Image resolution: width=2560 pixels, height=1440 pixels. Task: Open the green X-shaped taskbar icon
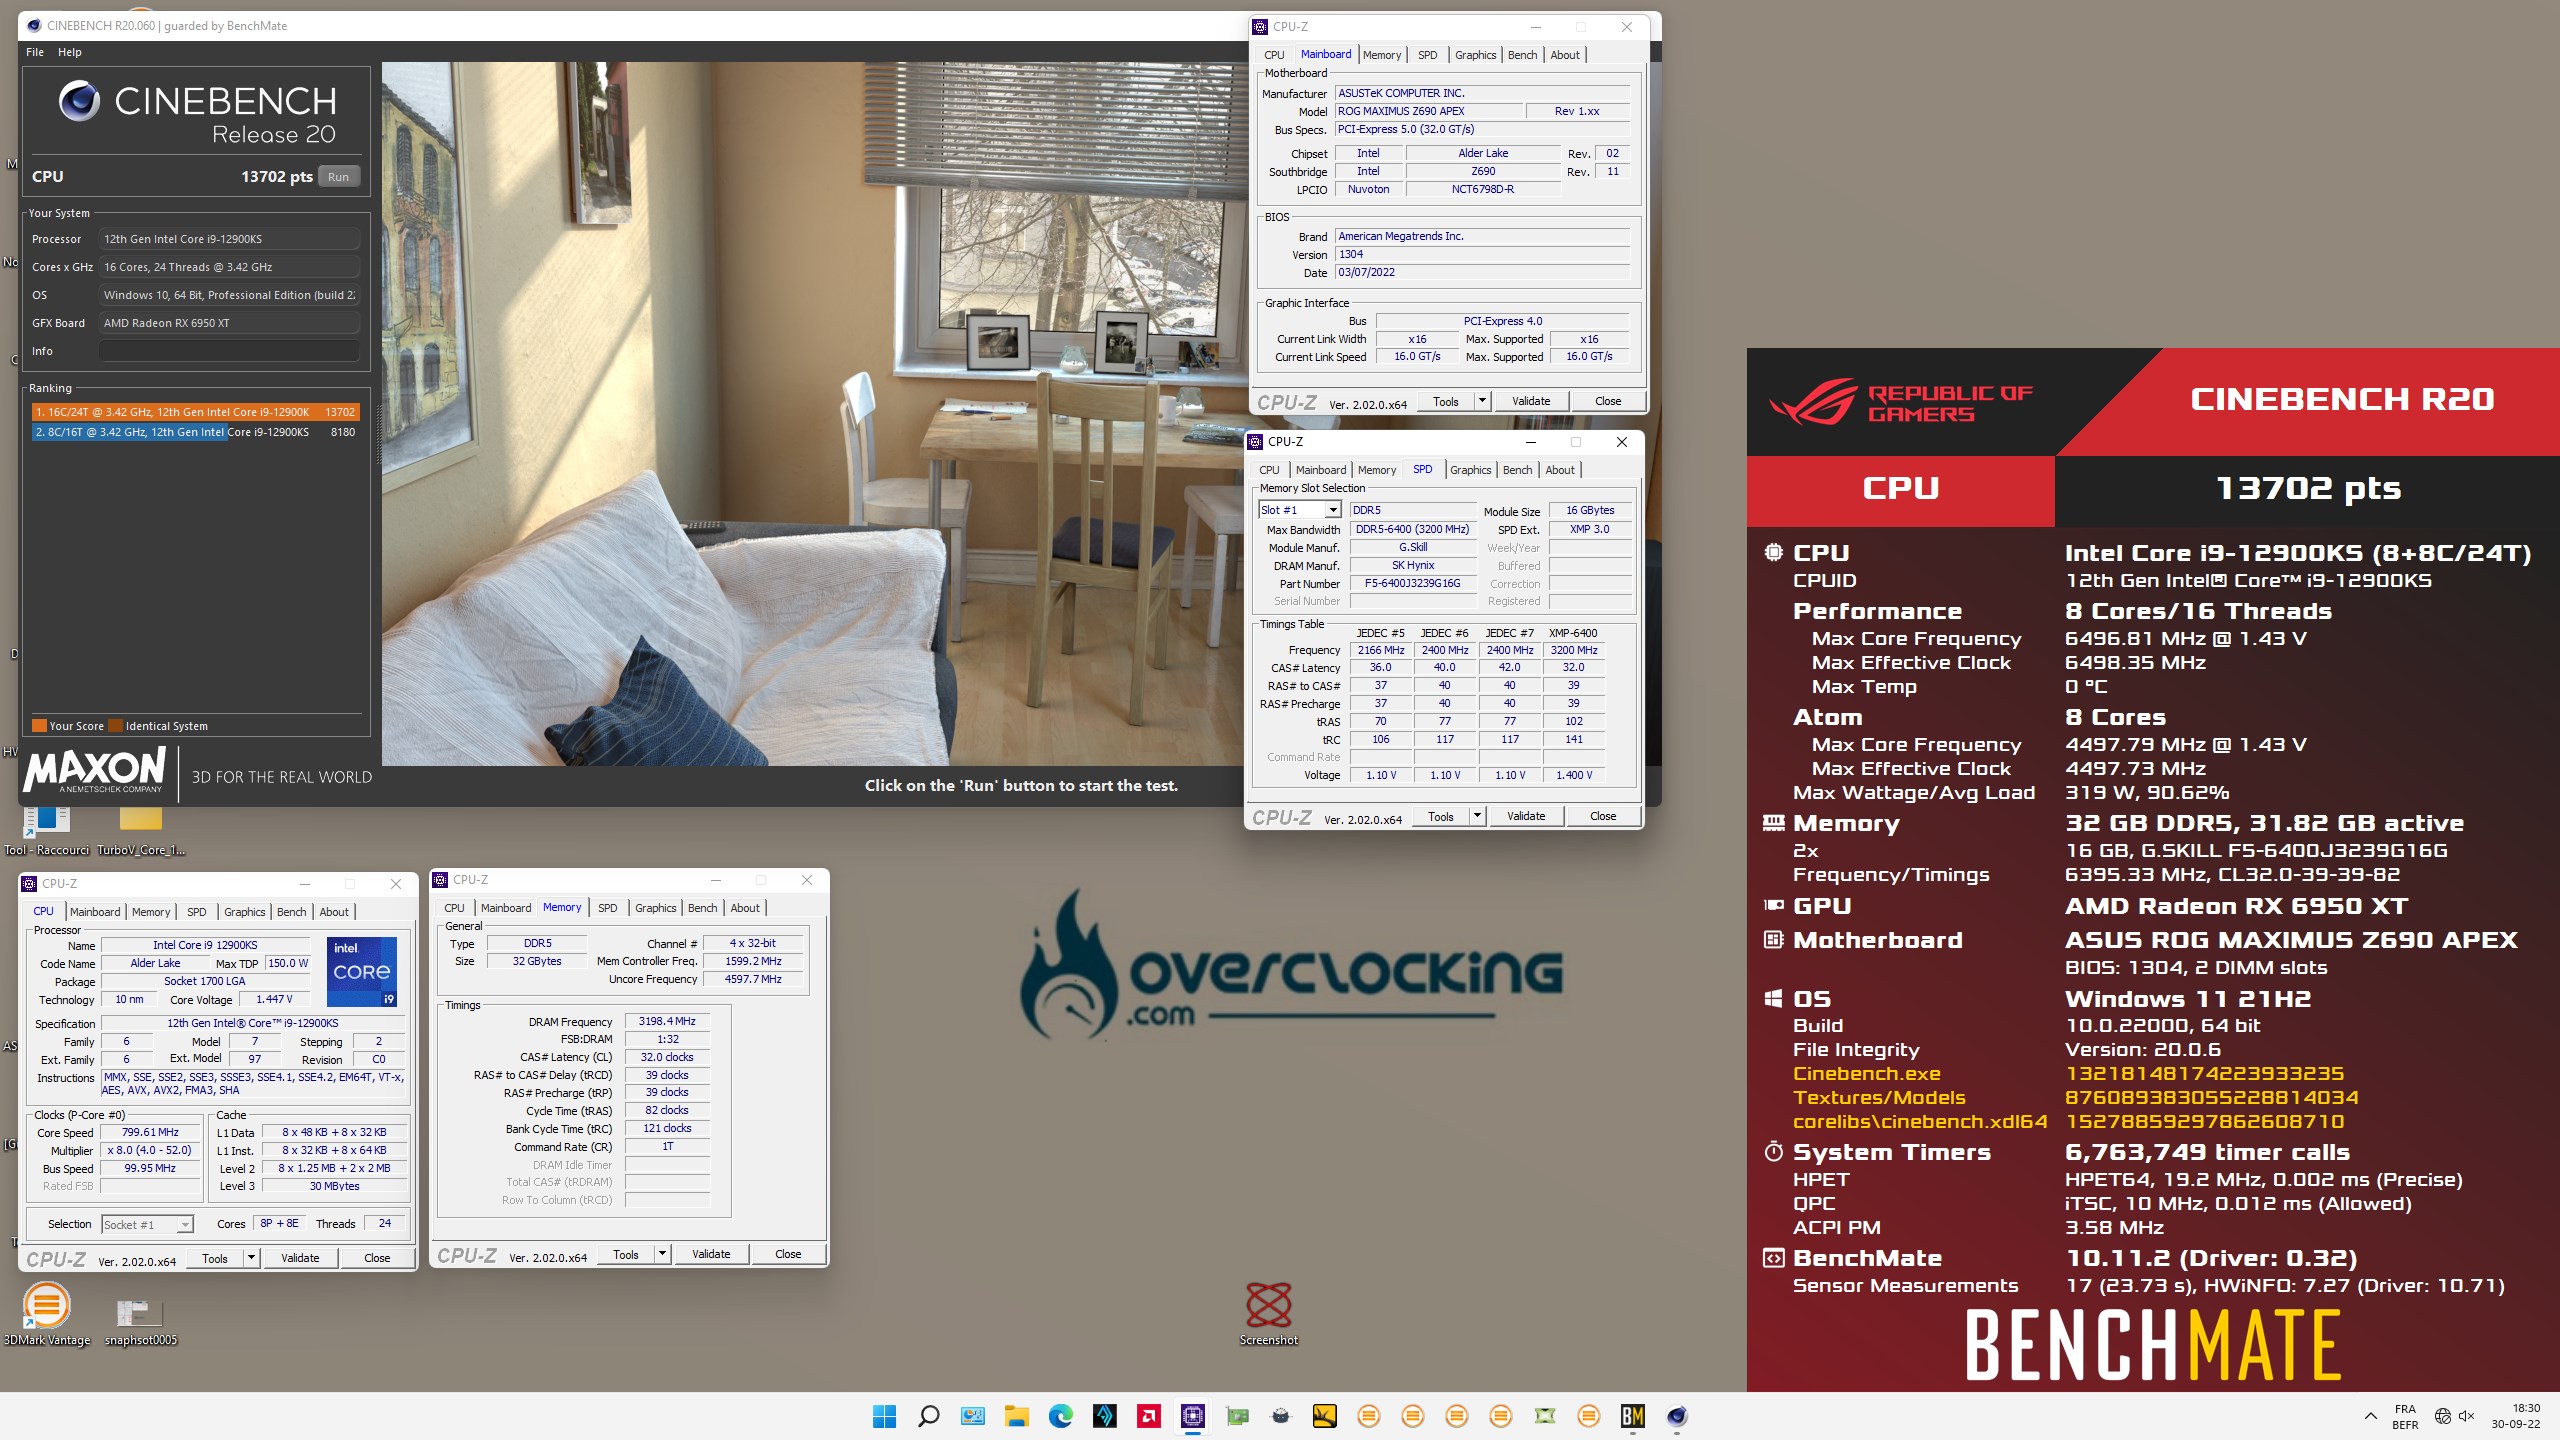point(1544,1416)
